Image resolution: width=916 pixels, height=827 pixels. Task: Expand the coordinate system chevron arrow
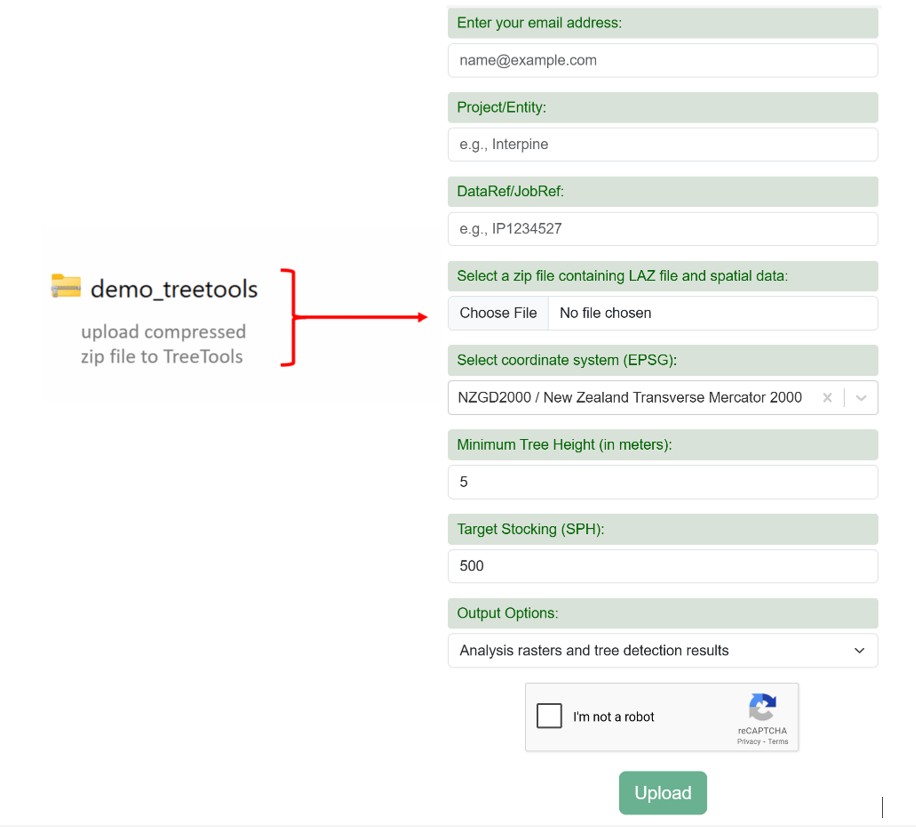[861, 398]
